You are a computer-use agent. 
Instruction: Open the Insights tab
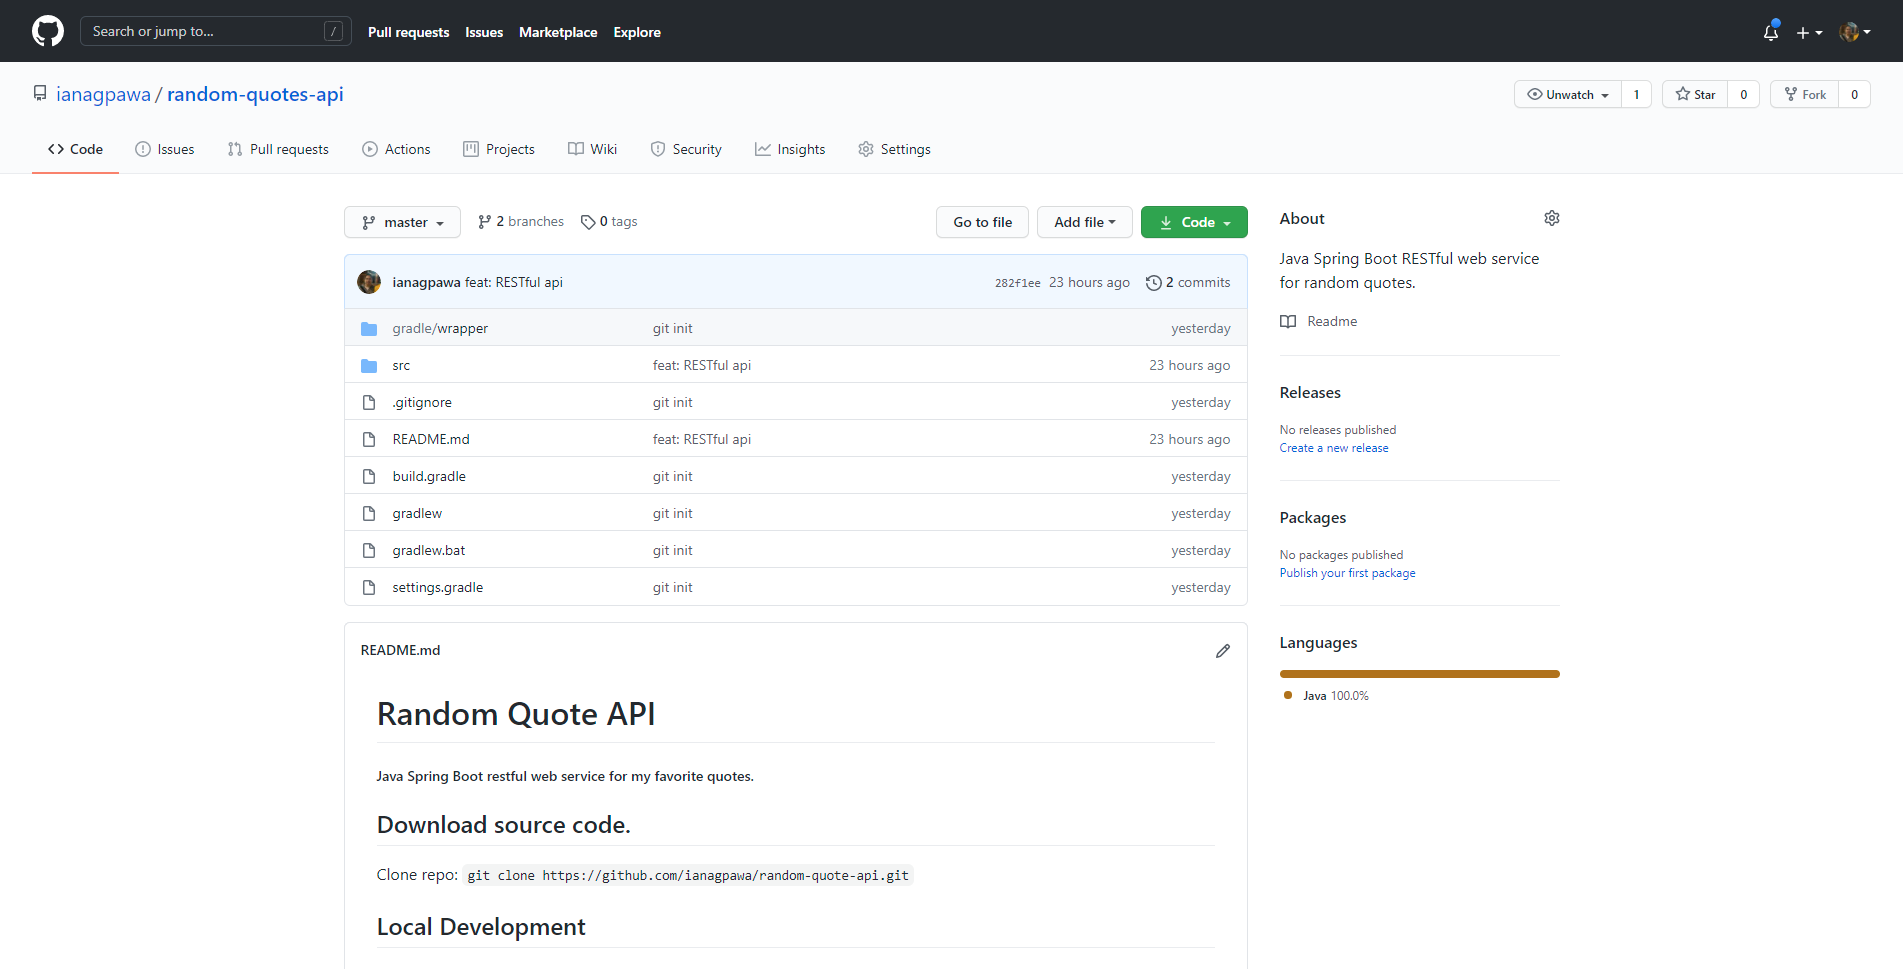(x=790, y=149)
